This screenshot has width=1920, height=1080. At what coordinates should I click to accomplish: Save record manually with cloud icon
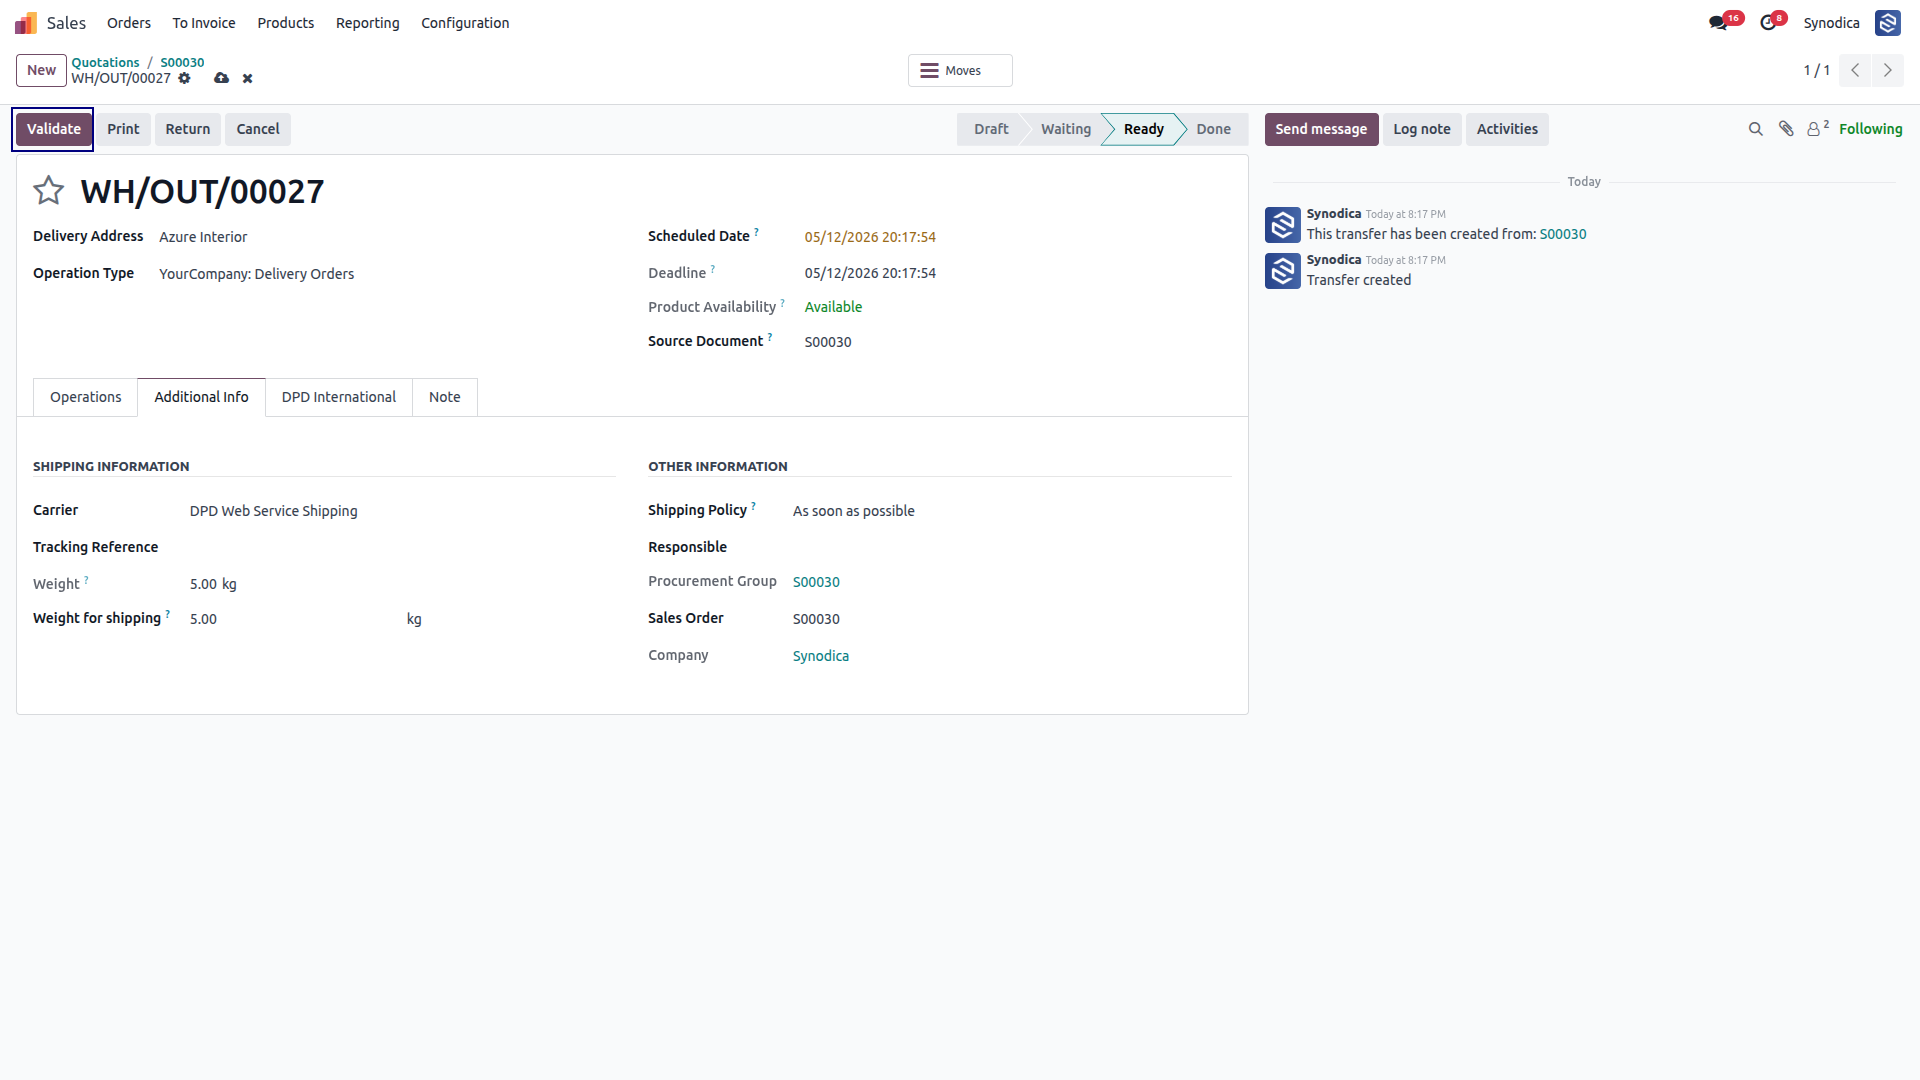click(x=222, y=78)
